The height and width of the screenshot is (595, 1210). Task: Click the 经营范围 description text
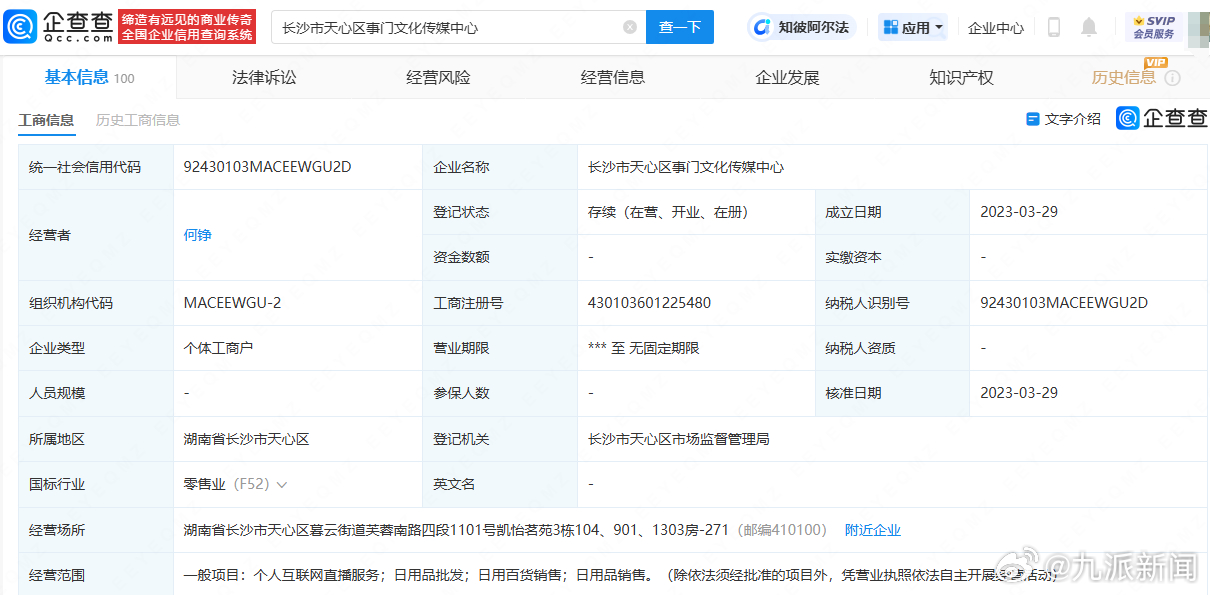[x=620, y=575]
